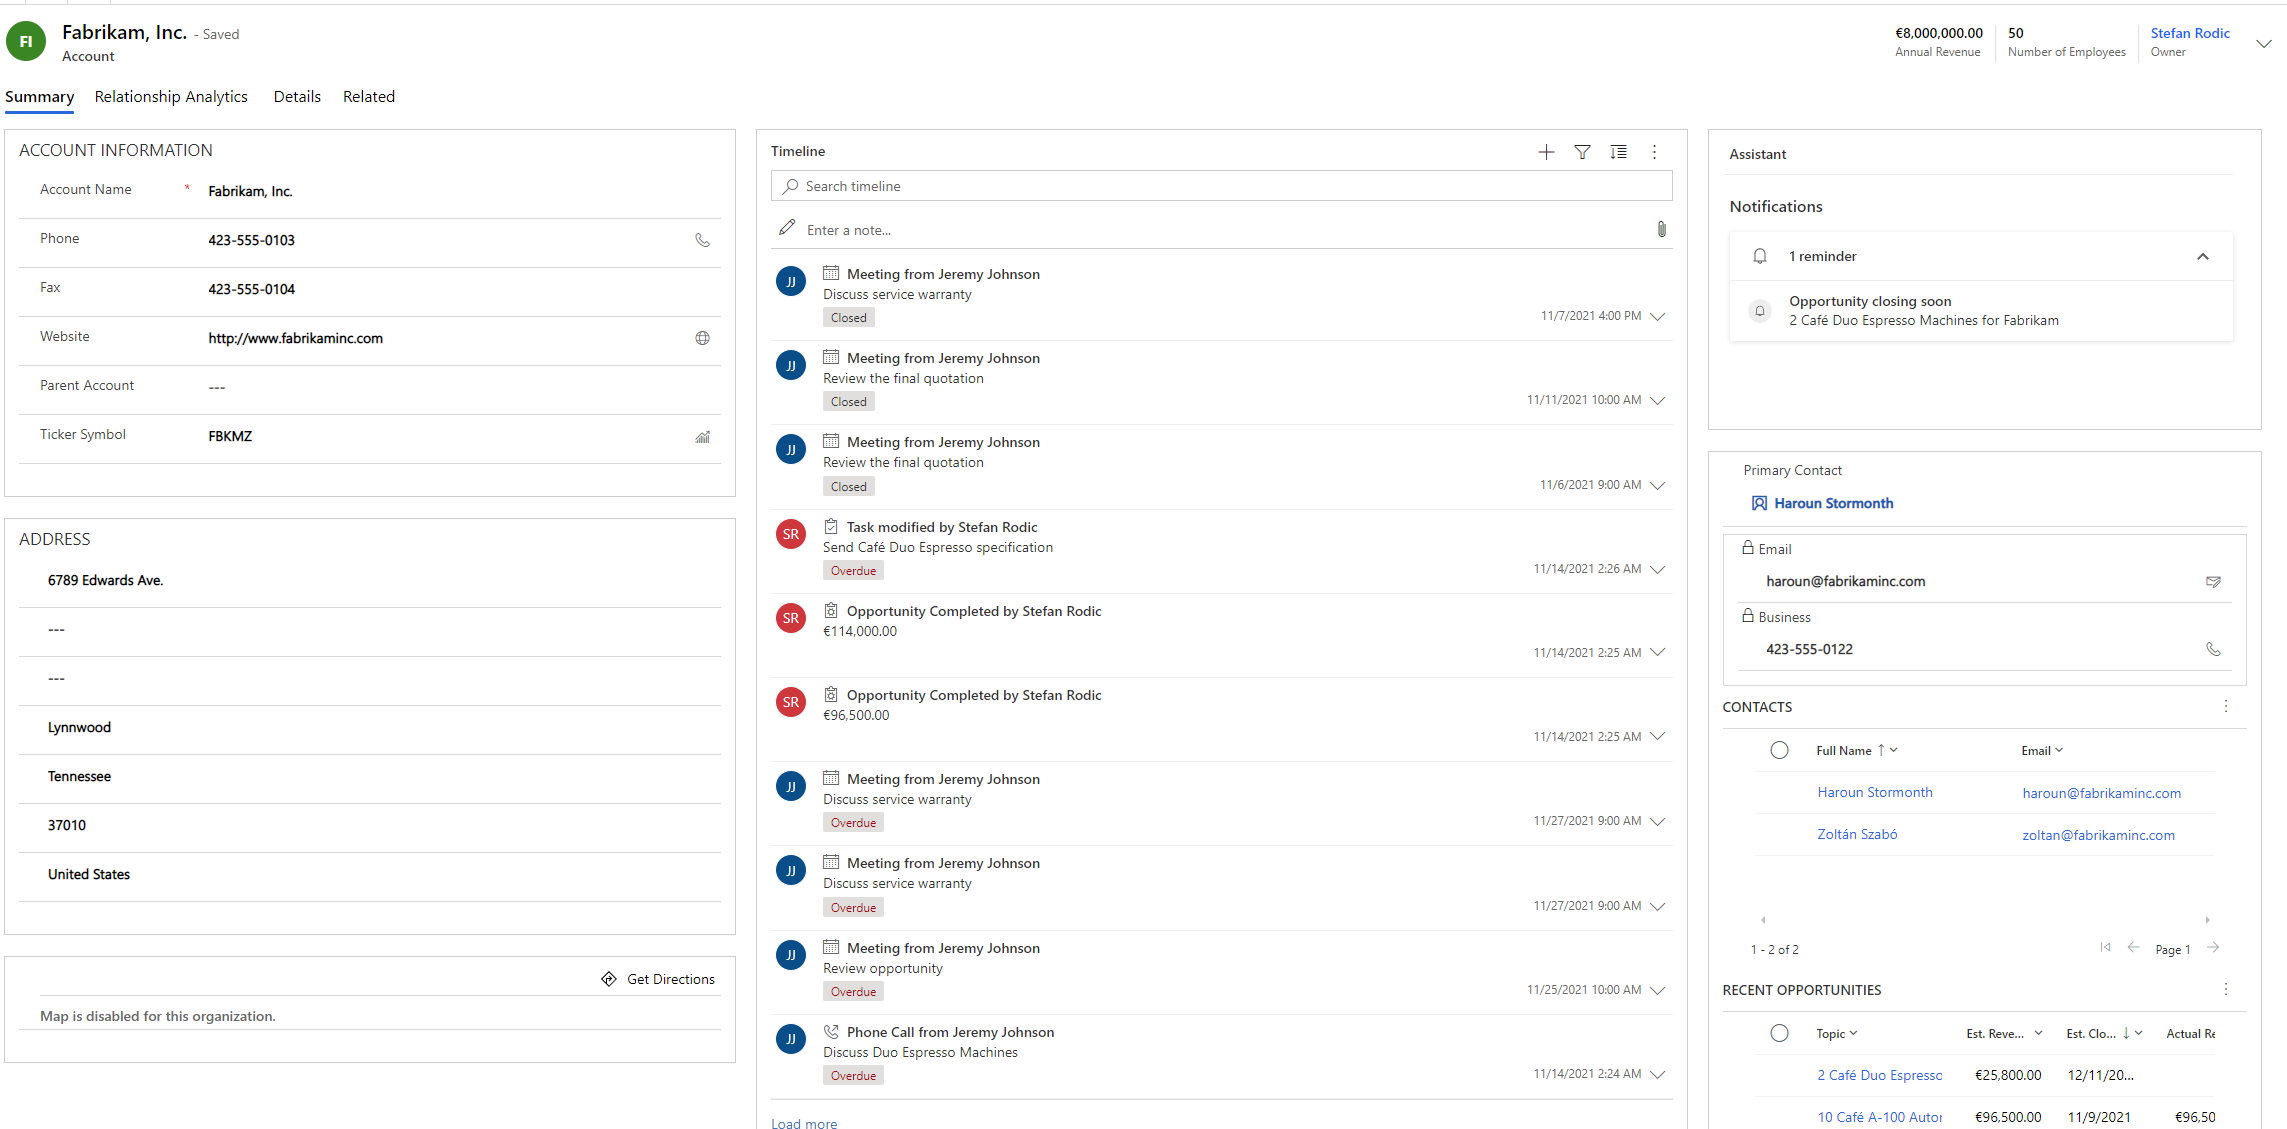Click the Opportunity closing soon reminder card
The width and height of the screenshot is (2287, 1129).
(x=1981, y=311)
